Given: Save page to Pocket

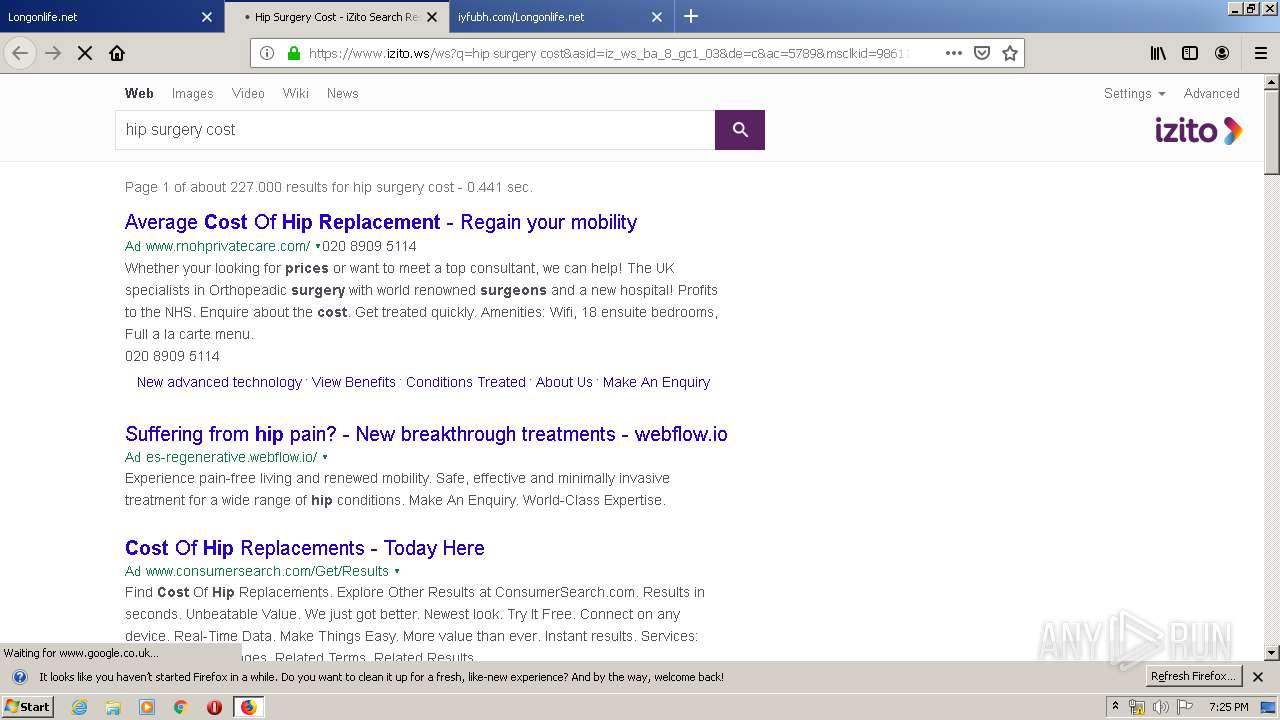Looking at the screenshot, I should tap(982, 53).
